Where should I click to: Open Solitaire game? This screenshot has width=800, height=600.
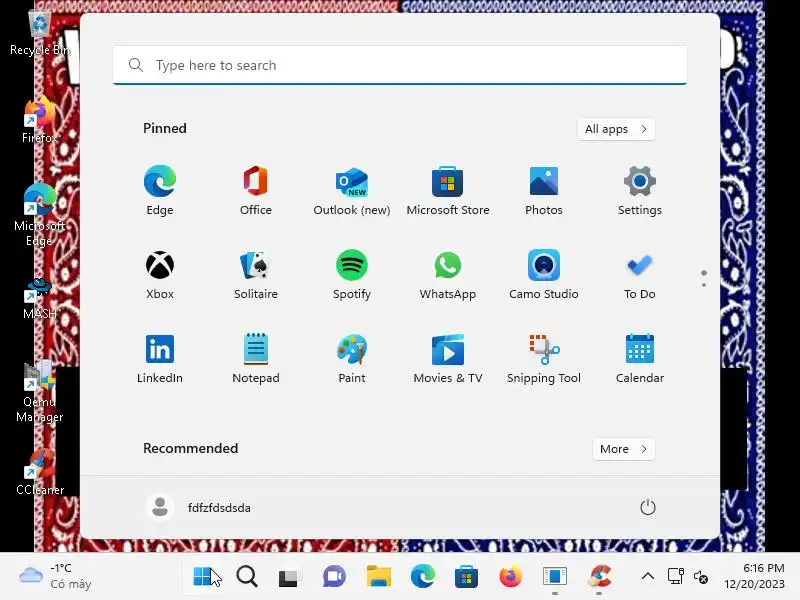point(256,274)
